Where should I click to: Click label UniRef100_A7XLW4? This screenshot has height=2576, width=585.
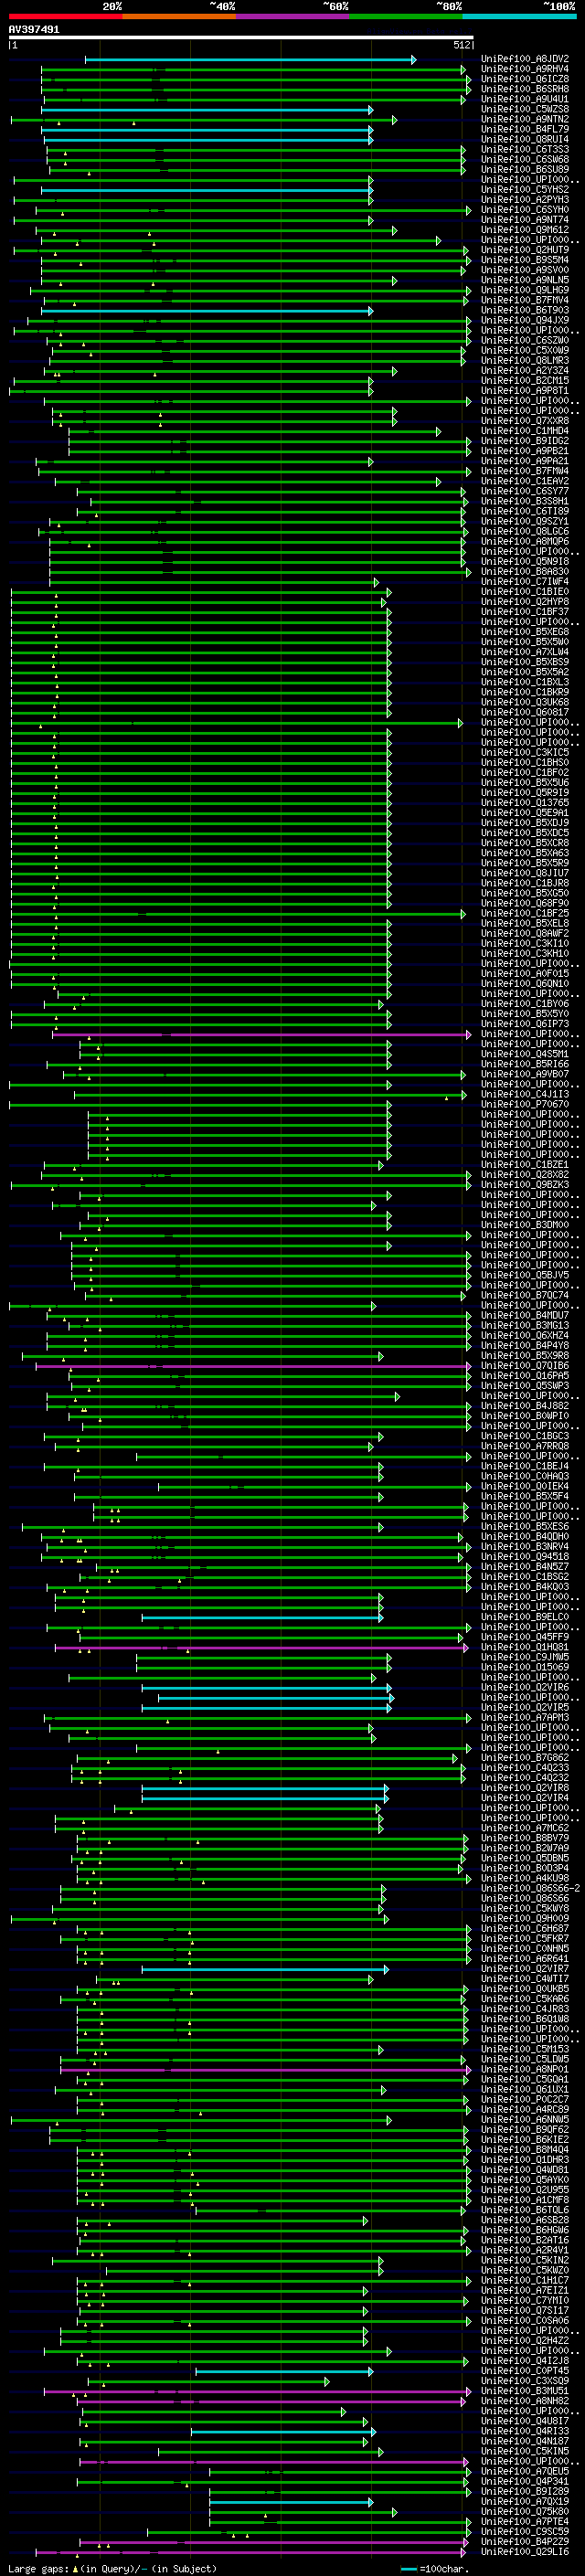pyautogui.click(x=525, y=652)
